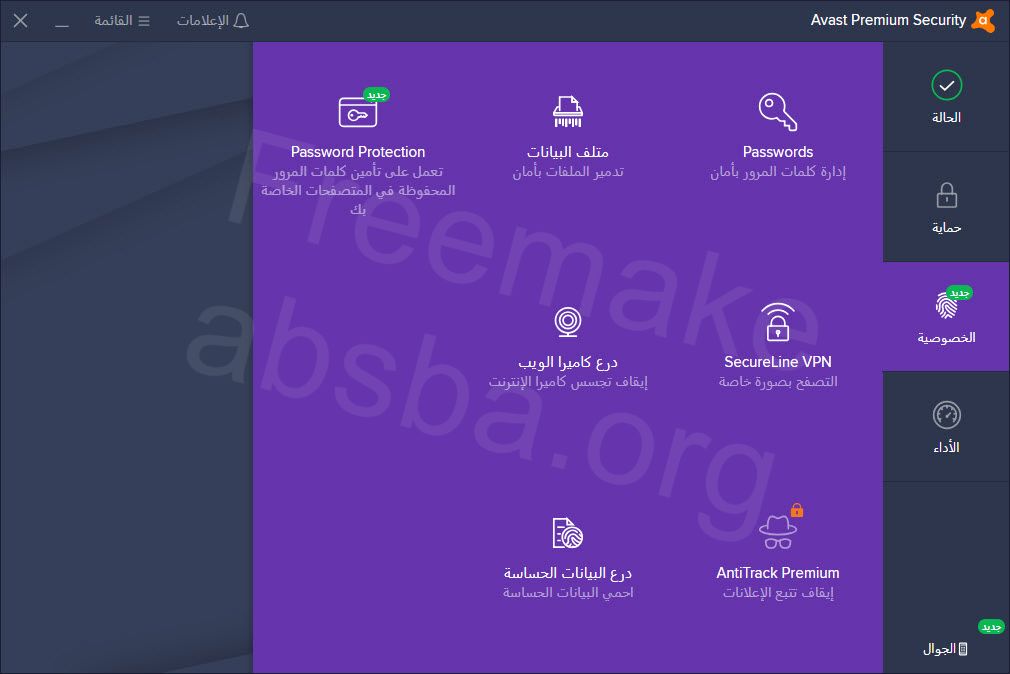
Task: Open the AntiTrack Premium spy-hat icon
Action: (777, 532)
